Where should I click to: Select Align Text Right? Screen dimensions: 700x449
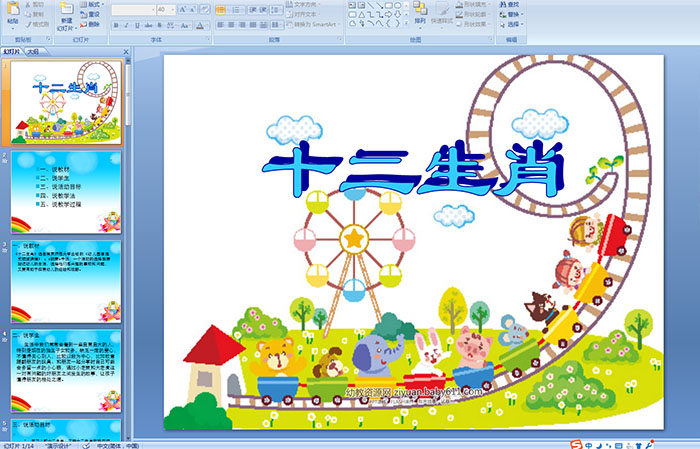(x=242, y=25)
